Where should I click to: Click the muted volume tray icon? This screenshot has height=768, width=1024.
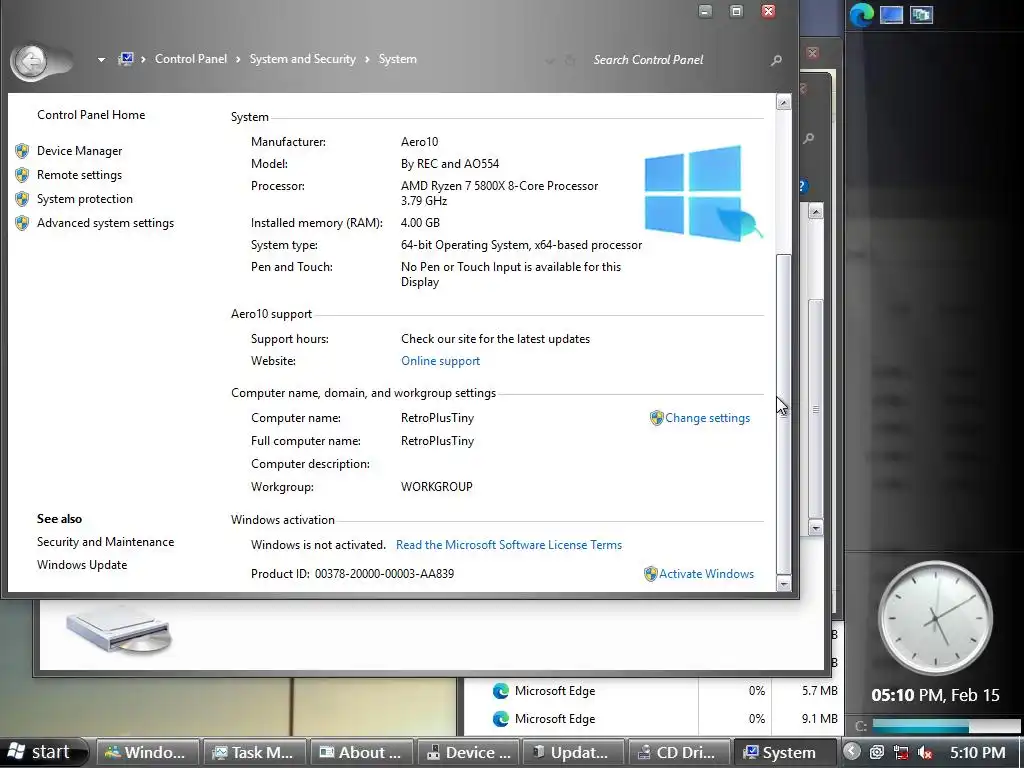pos(925,753)
